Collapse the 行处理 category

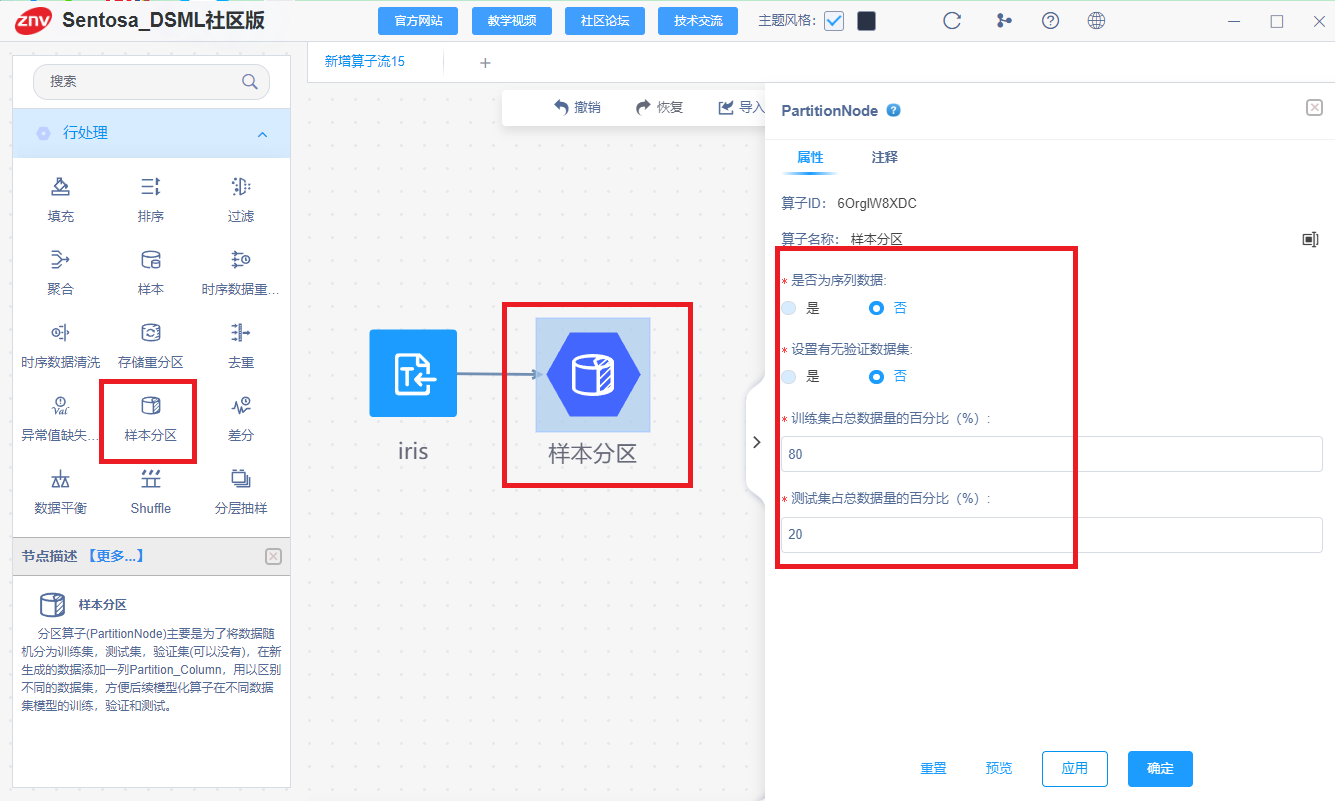[262, 134]
